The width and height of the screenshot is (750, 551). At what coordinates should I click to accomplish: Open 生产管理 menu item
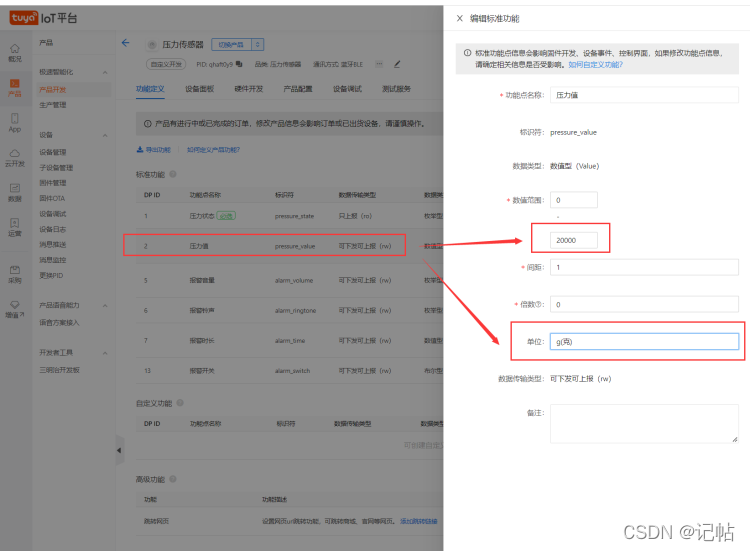pos(53,105)
